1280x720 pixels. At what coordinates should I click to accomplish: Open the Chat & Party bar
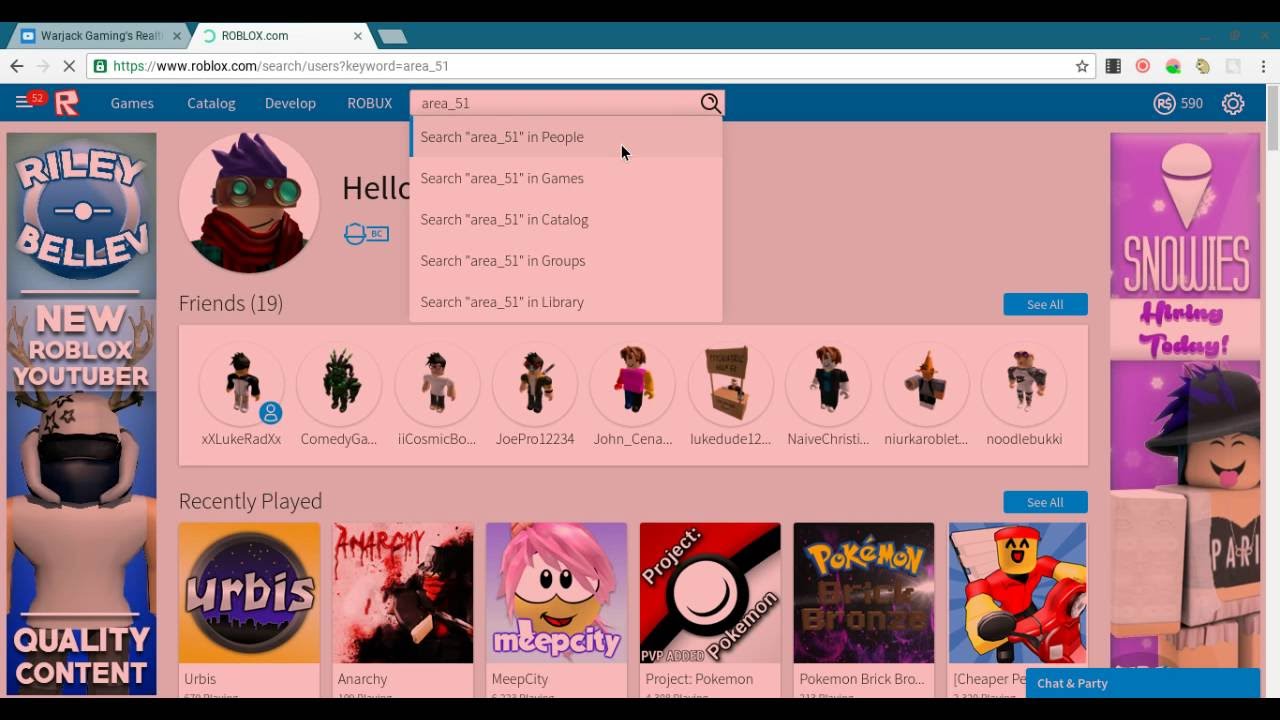(x=1143, y=683)
